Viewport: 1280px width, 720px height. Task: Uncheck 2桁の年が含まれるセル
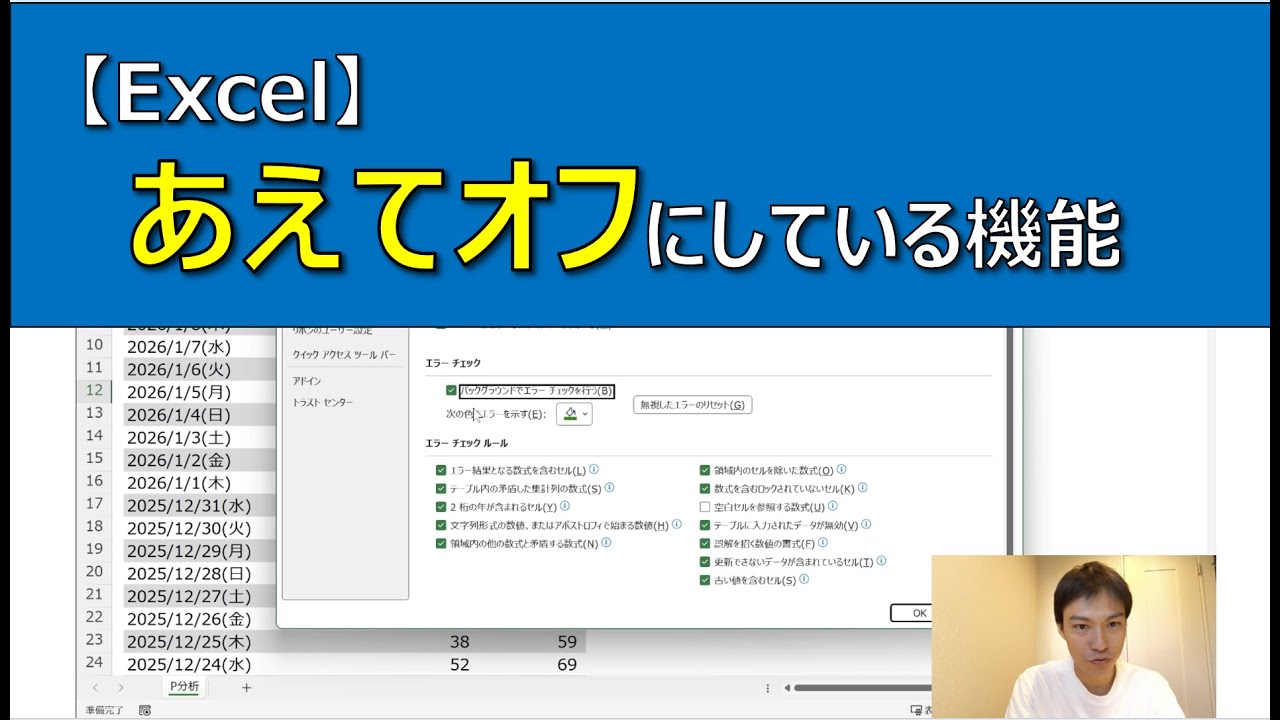coord(441,507)
